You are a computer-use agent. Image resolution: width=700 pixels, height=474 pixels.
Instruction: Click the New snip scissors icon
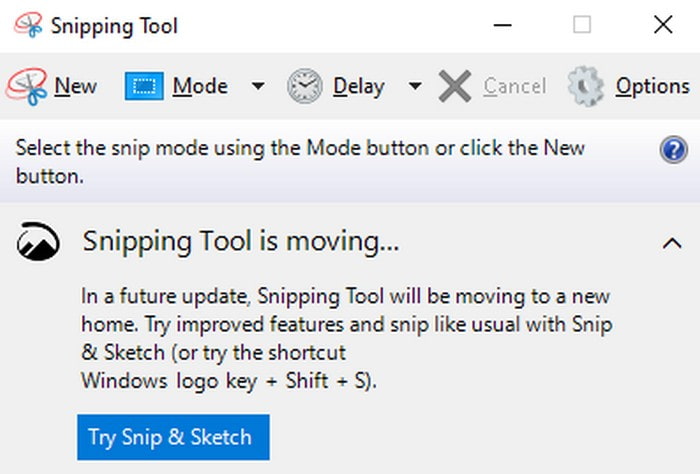click(x=26, y=86)
